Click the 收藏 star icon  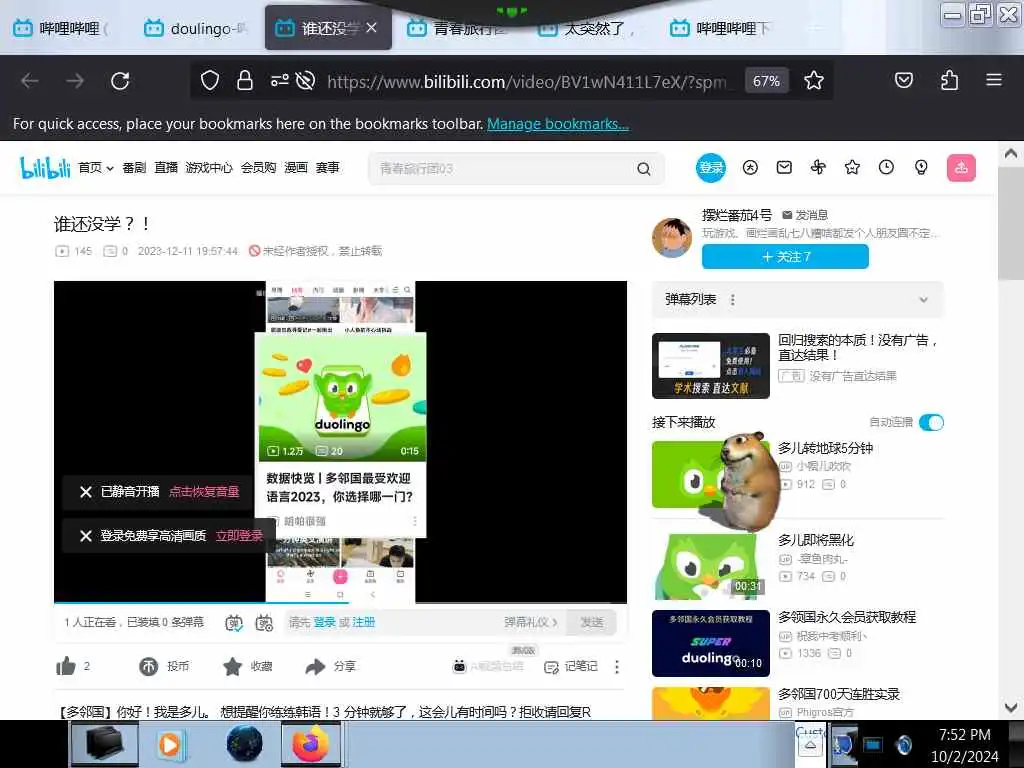tap(232, 666)
